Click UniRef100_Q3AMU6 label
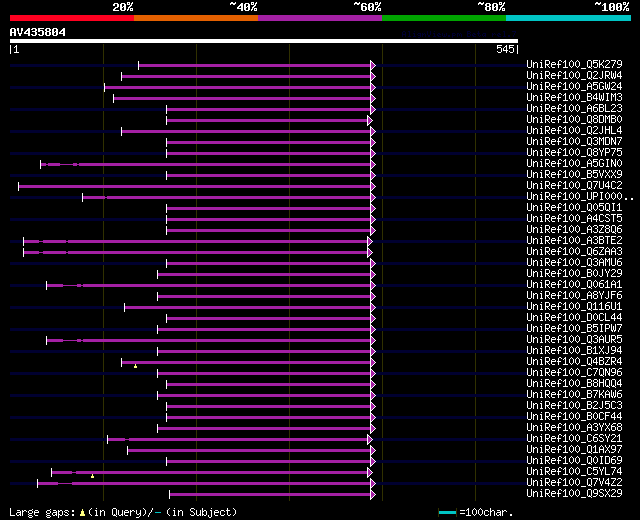 574,263
